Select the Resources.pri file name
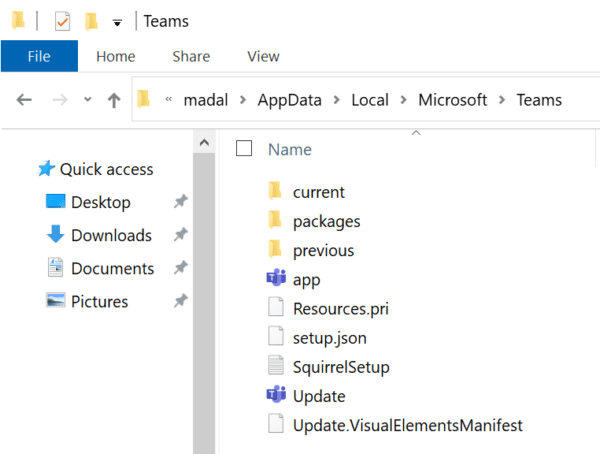The width and height of the screenshot is (600, 454). point(341,309)
